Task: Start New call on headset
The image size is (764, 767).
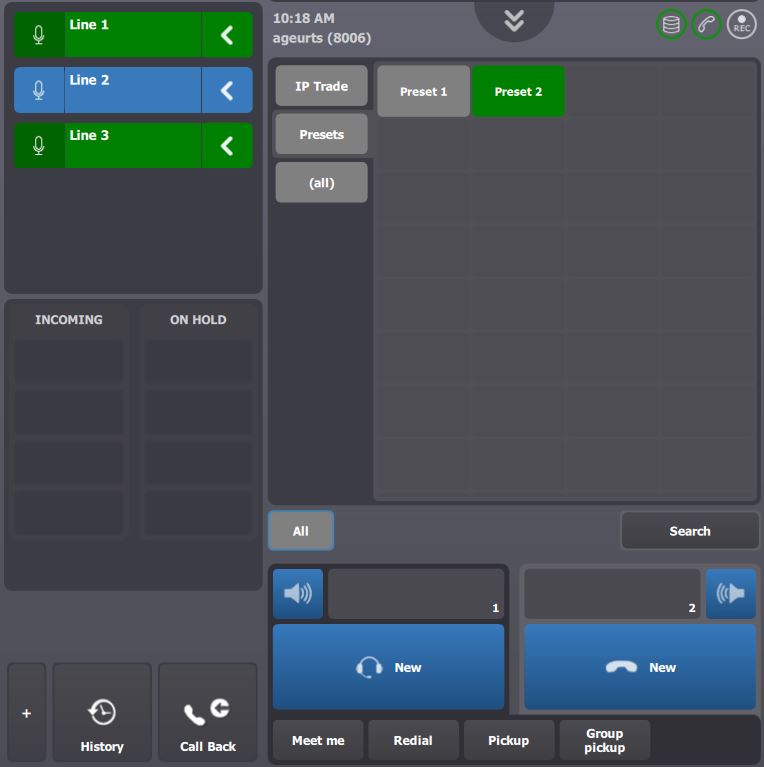Action: (x=388, y=667)
